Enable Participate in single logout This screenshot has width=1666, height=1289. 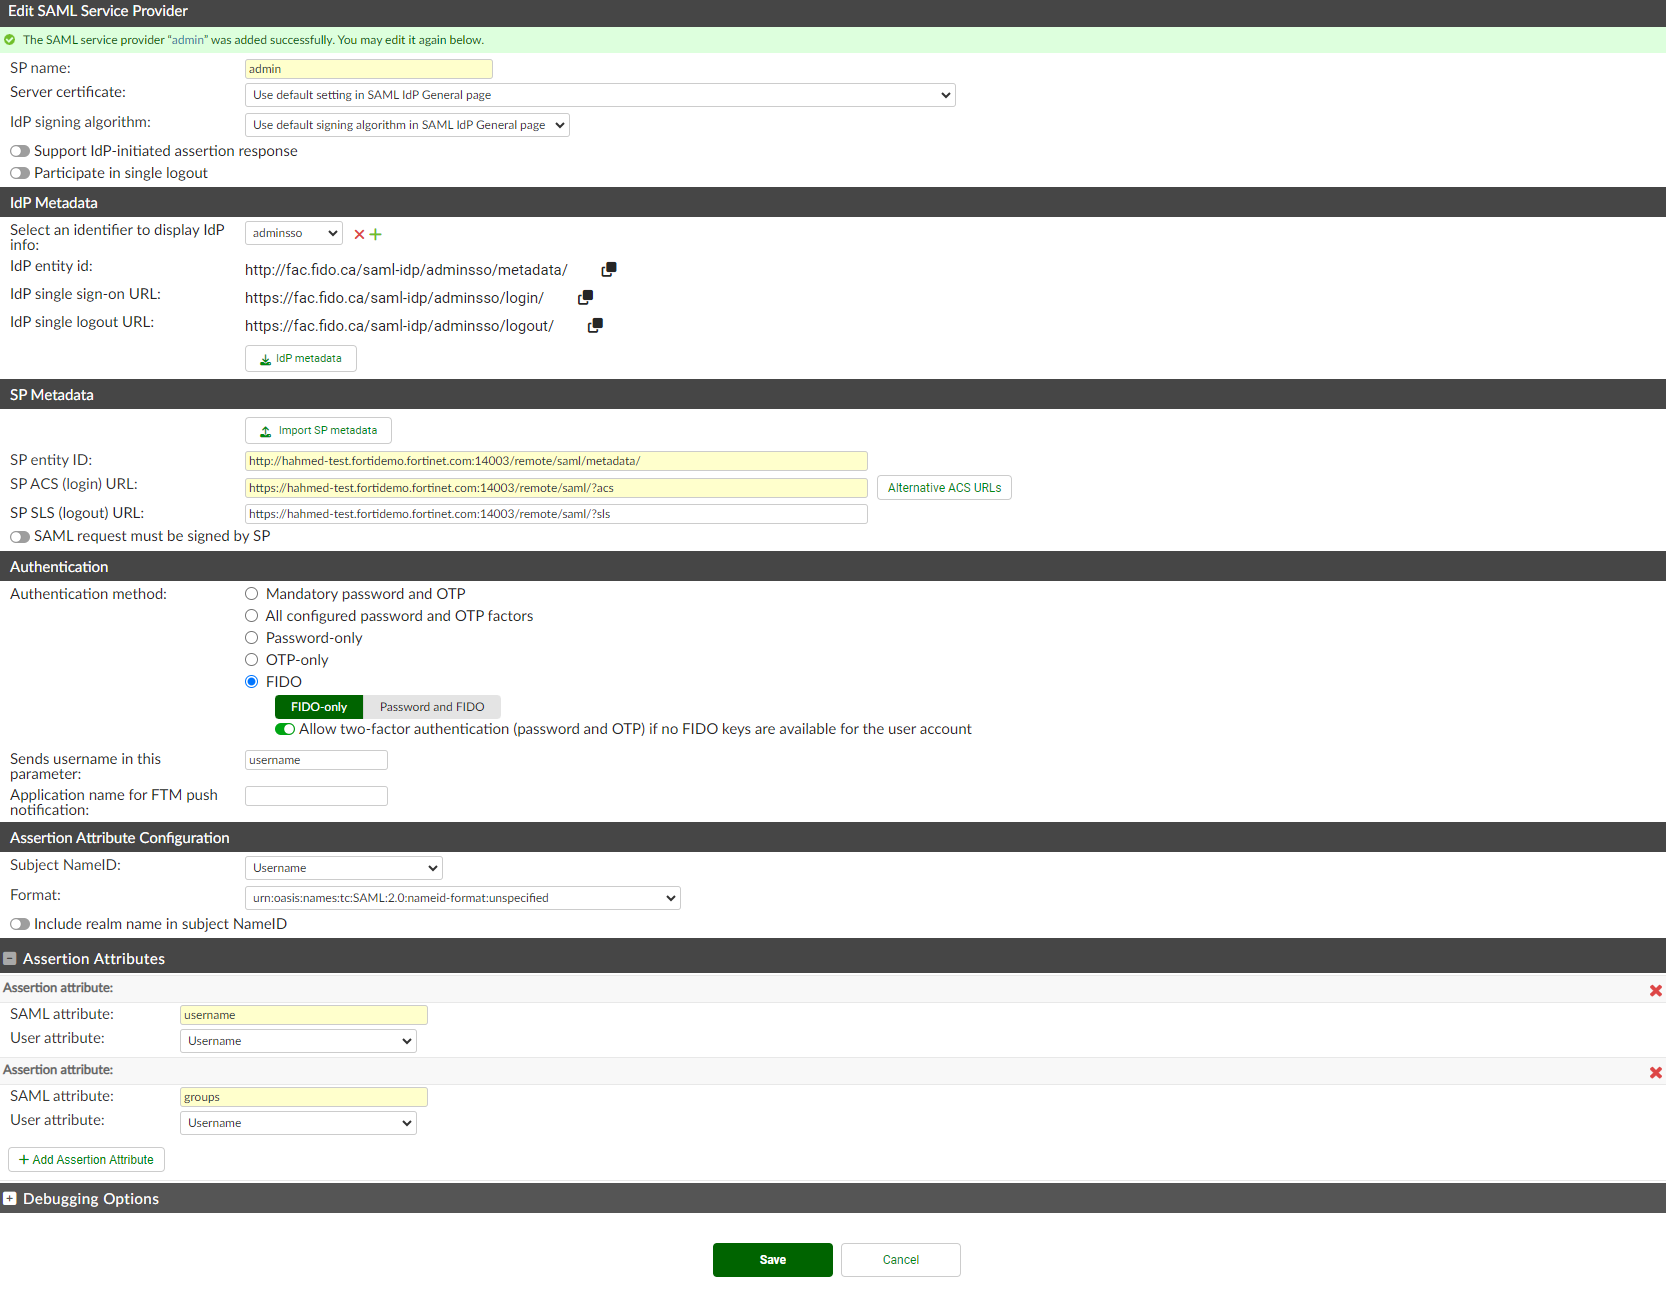[19, 173]
